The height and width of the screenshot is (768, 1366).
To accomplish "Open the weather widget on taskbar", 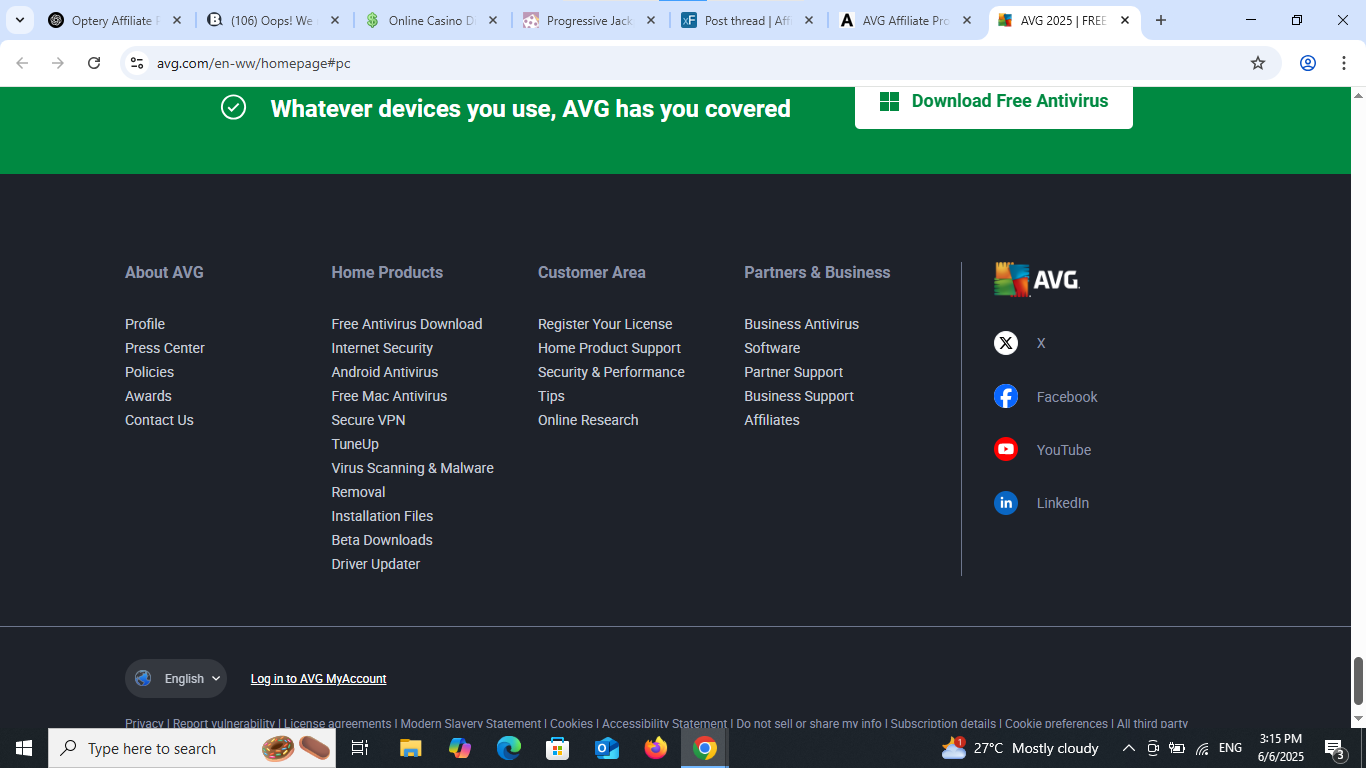I will coord(1020,748).
